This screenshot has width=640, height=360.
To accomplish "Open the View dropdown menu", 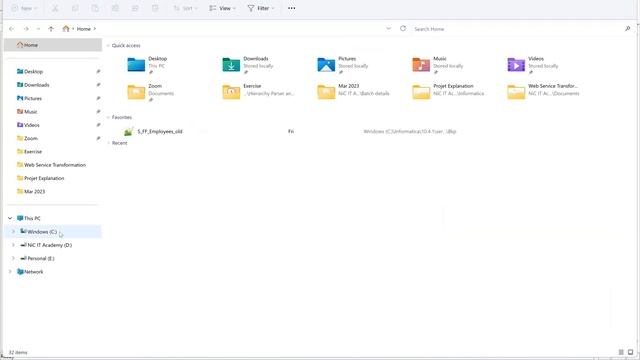I will (x=222, y=8).
